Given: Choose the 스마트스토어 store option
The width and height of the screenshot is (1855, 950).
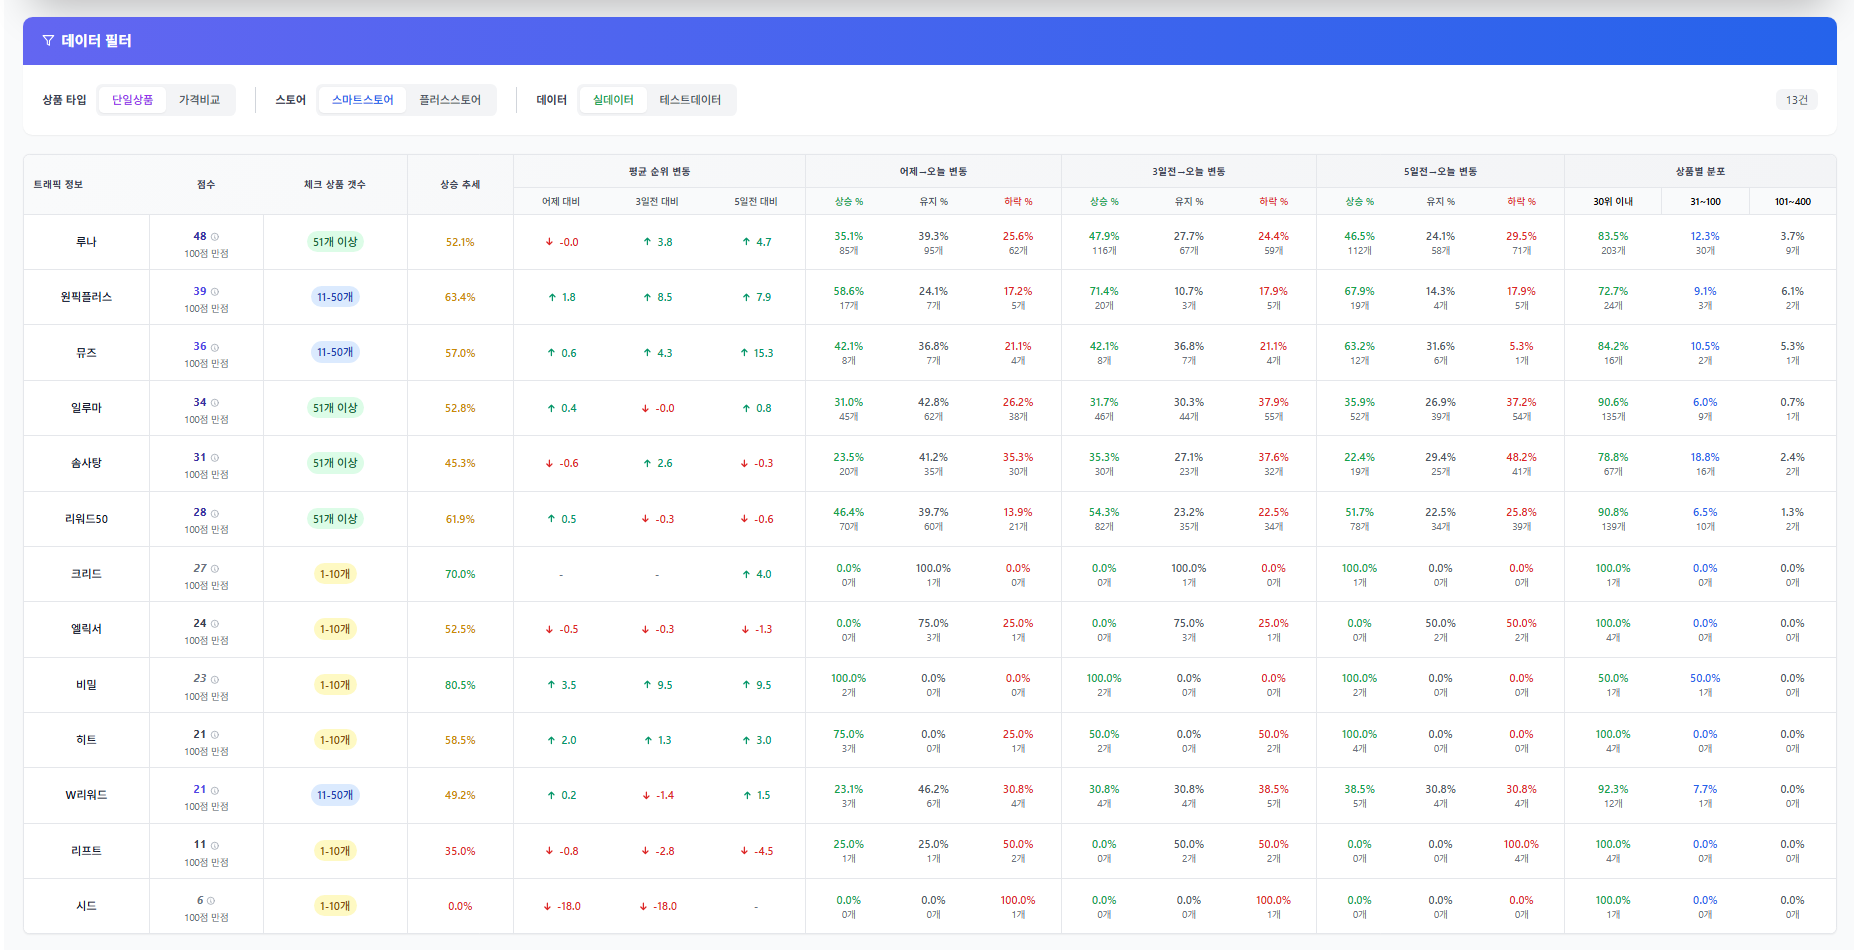Looking at the screenshot, I should coord(363,100).
